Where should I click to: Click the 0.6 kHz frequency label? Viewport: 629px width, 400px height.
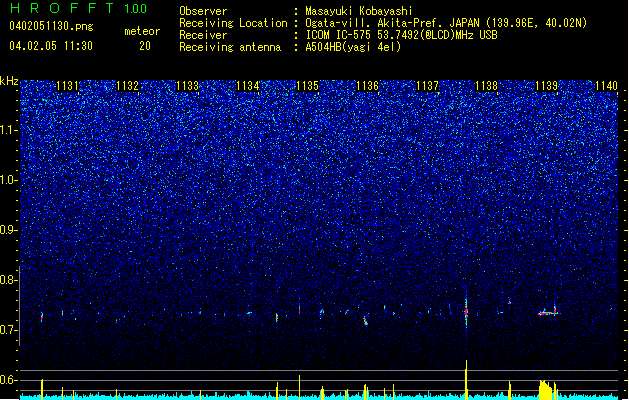9,380
